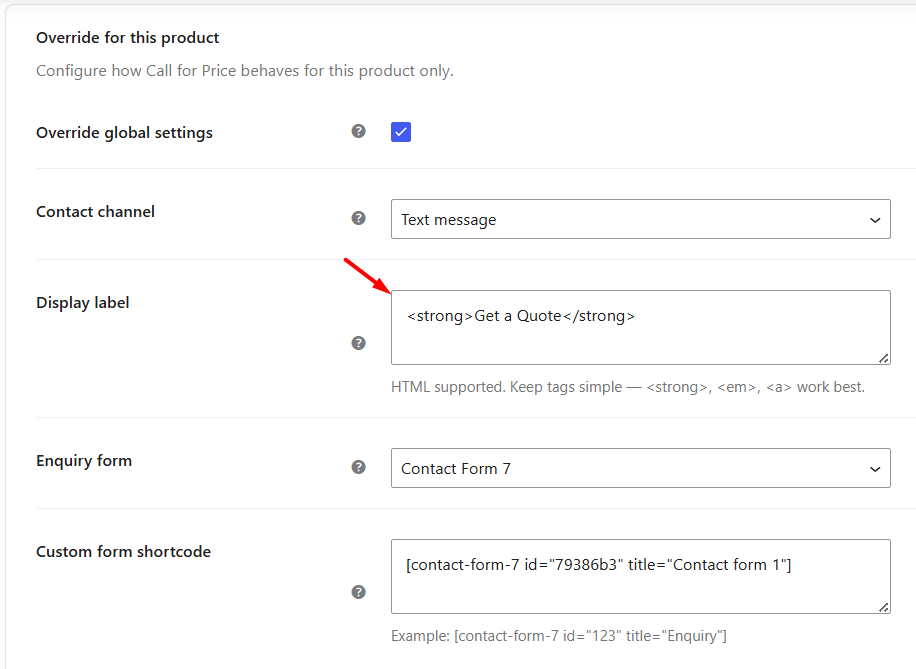This screenshot has width=916, height=669.
Task: Click the Contact channel label
Action: (x=95, y=212)
